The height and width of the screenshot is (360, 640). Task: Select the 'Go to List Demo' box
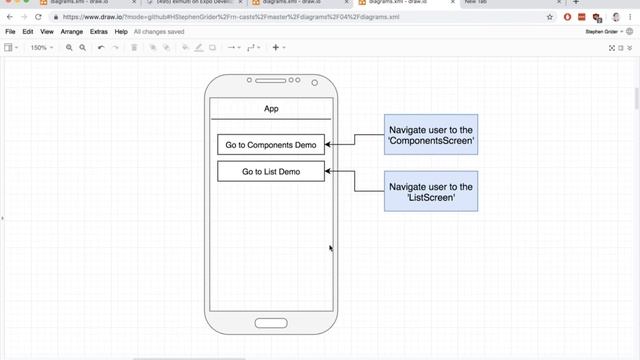(271, 171)
